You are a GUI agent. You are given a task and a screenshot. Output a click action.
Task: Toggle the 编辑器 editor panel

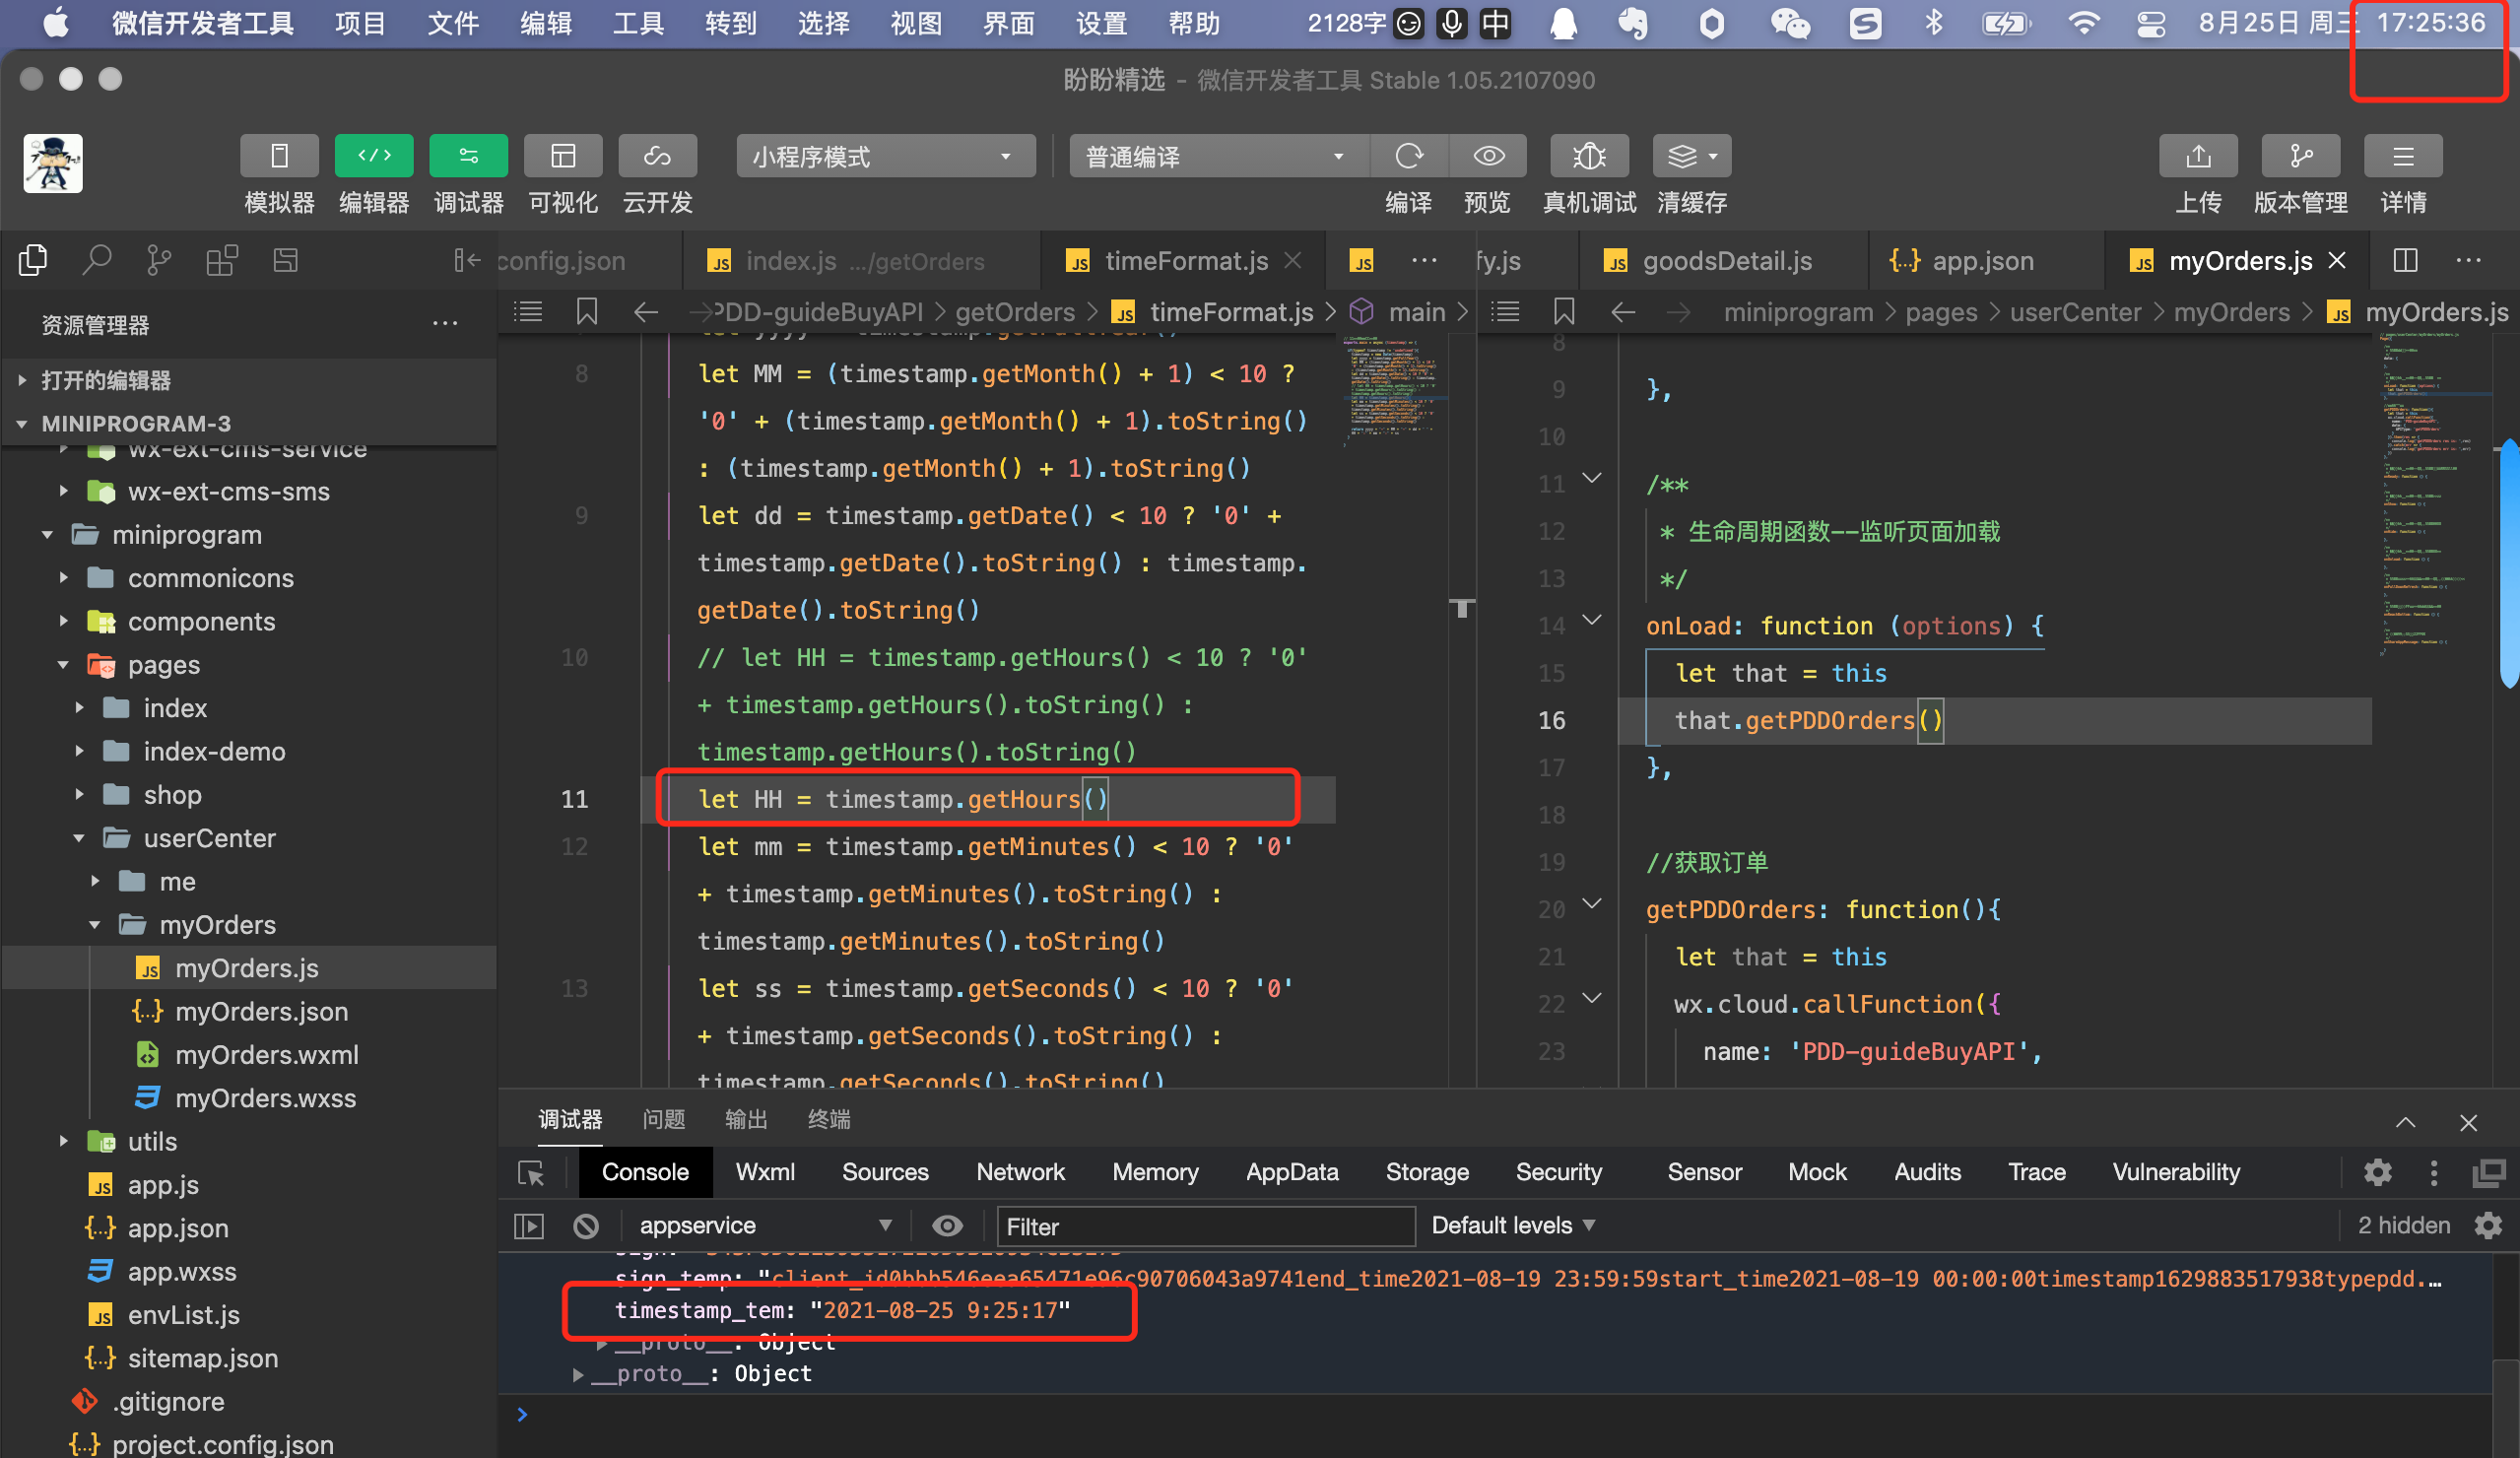pos(373,156)
